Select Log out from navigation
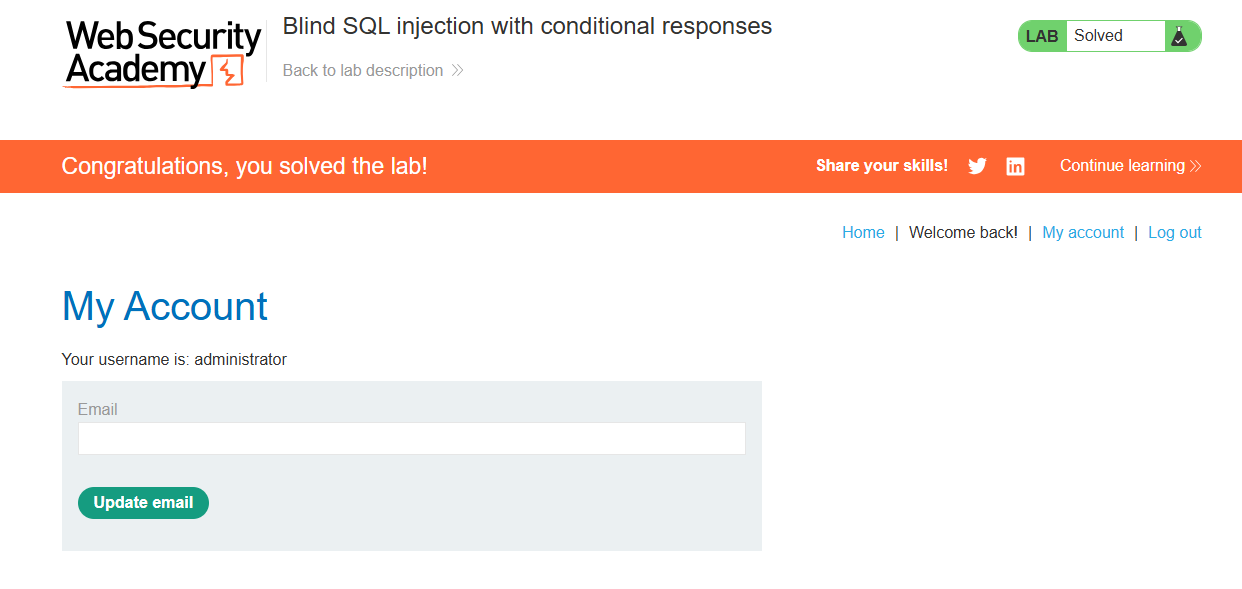Image resolution: width=1242 pixels, height=589 pixels. coord(1175,232)
